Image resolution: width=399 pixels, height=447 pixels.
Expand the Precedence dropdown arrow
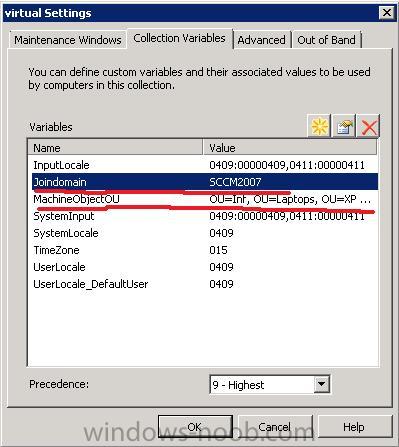click(321, 385)
